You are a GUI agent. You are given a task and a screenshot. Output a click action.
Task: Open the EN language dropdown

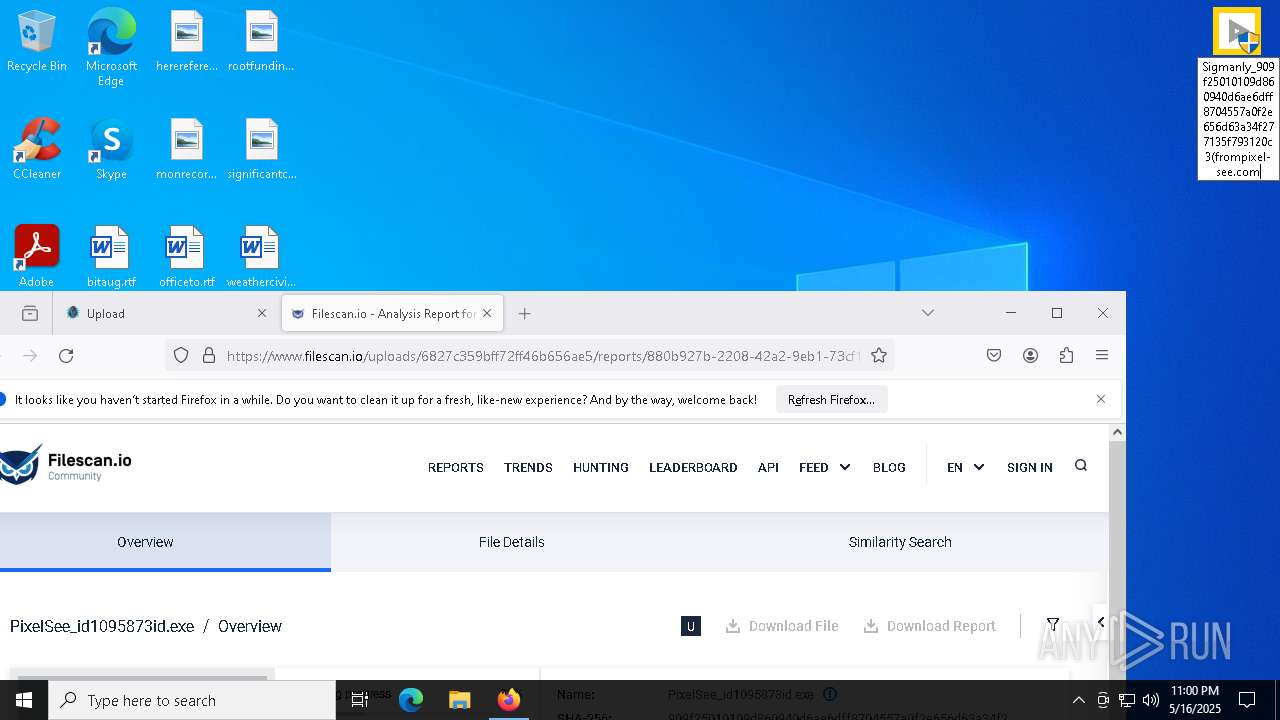click(x=966, y=467)
